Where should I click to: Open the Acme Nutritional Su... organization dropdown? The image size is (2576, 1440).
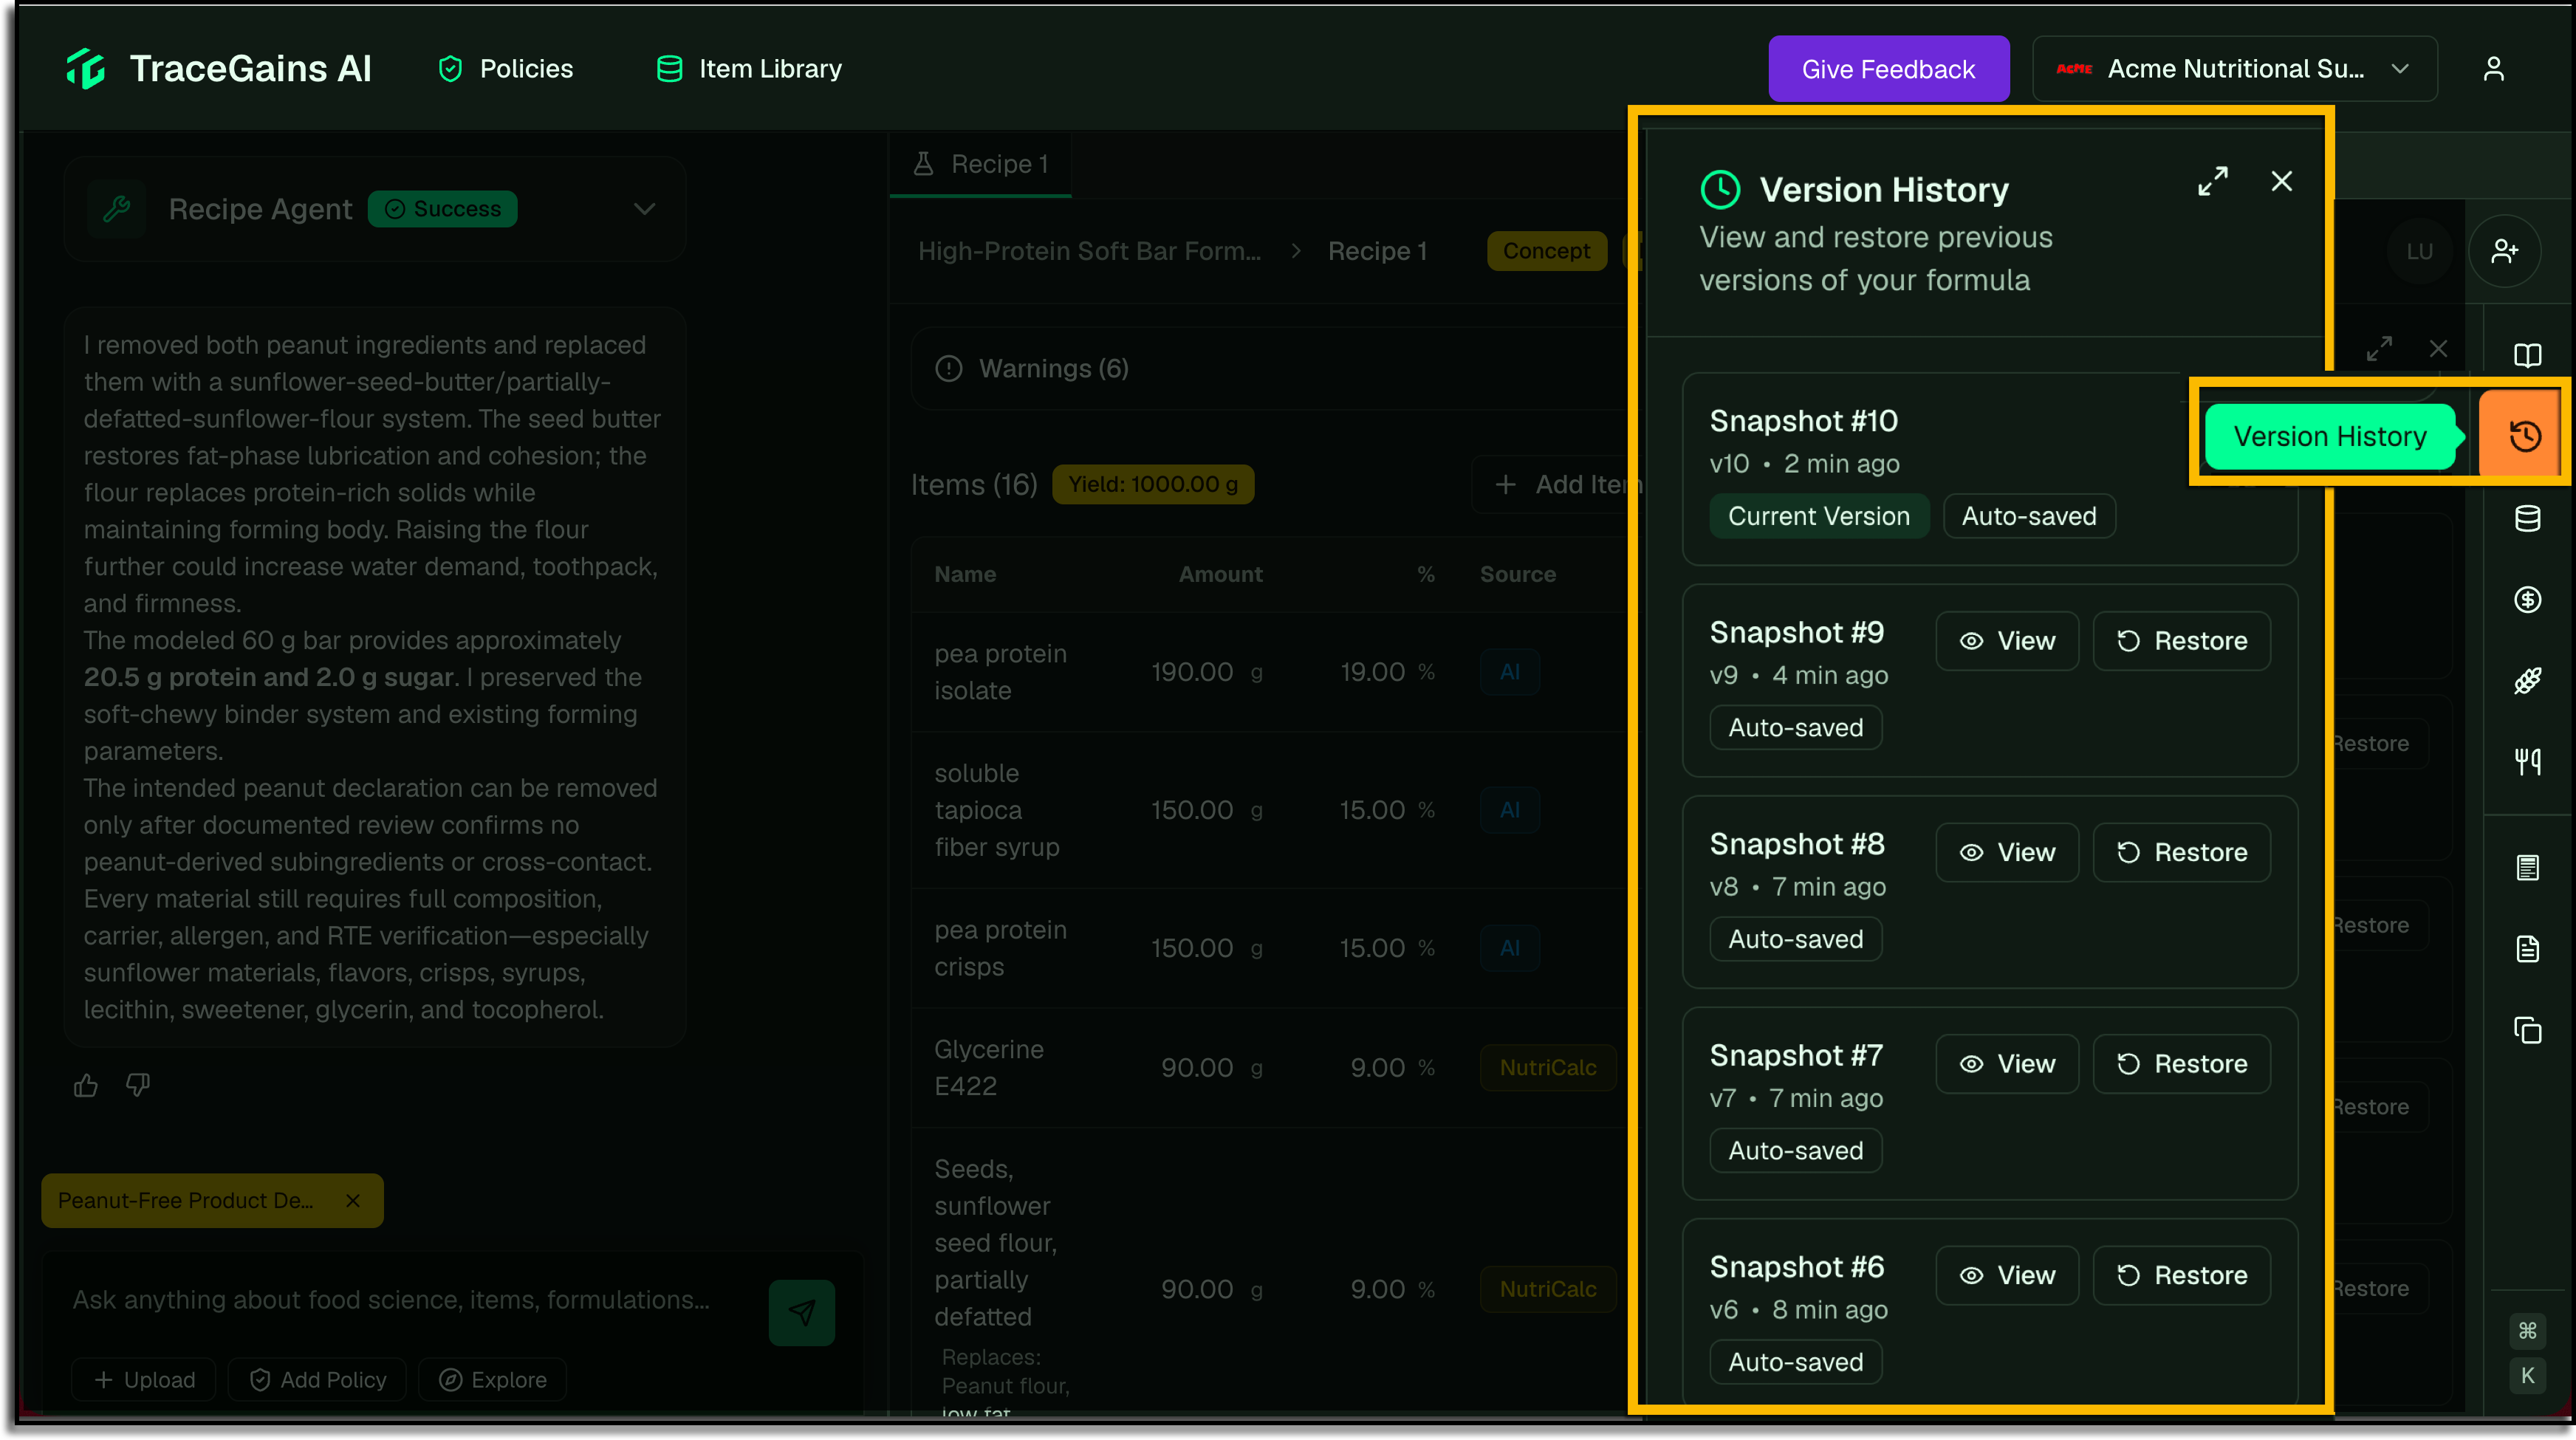(2235, 68)
